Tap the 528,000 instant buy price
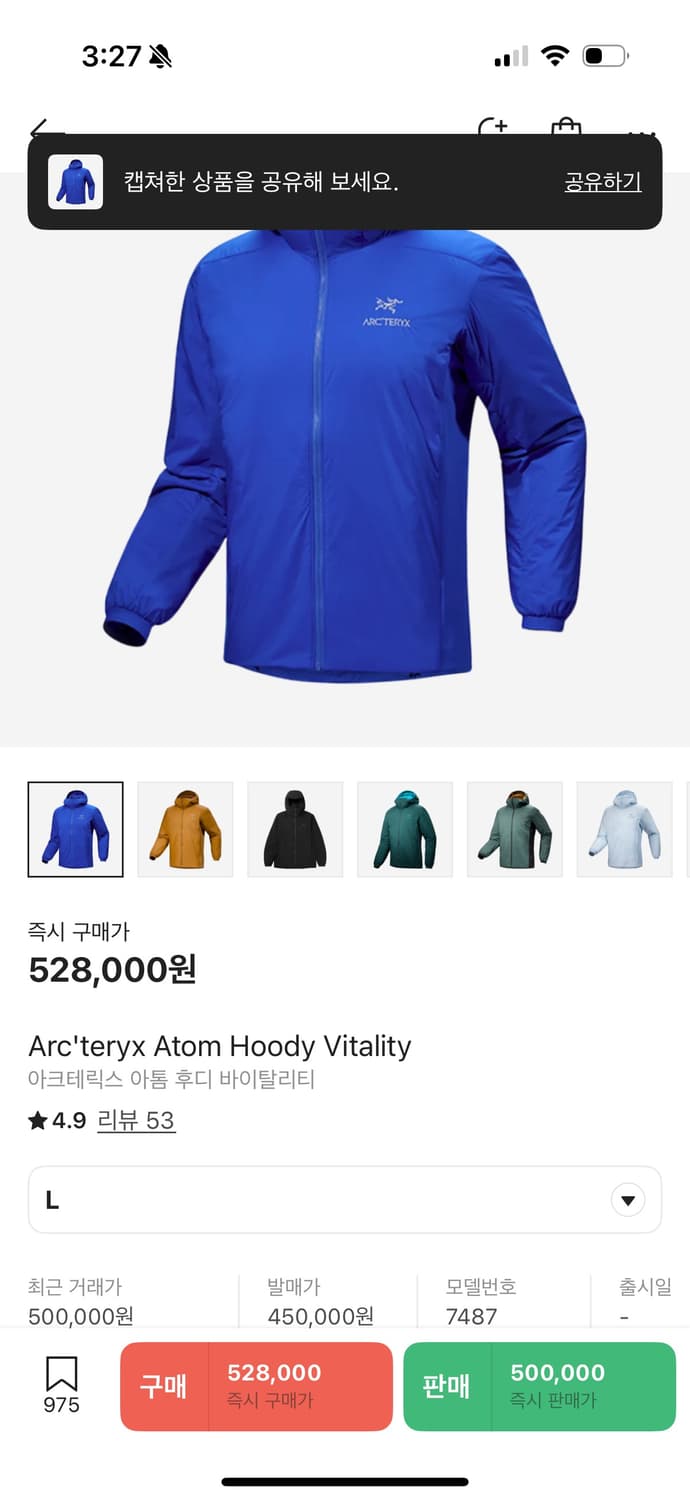The width and height of the screenshot is (690, 1500). [274, 1373]
